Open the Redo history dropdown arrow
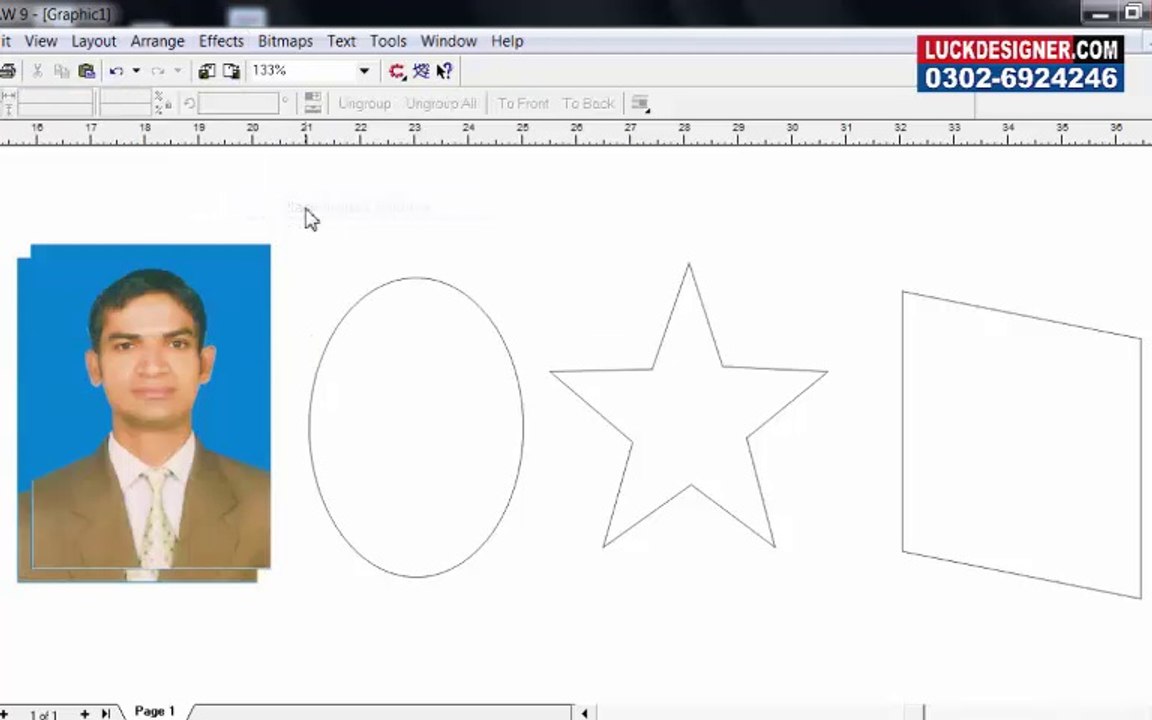This screenshot has width=1152, height=720. [178, 71]
